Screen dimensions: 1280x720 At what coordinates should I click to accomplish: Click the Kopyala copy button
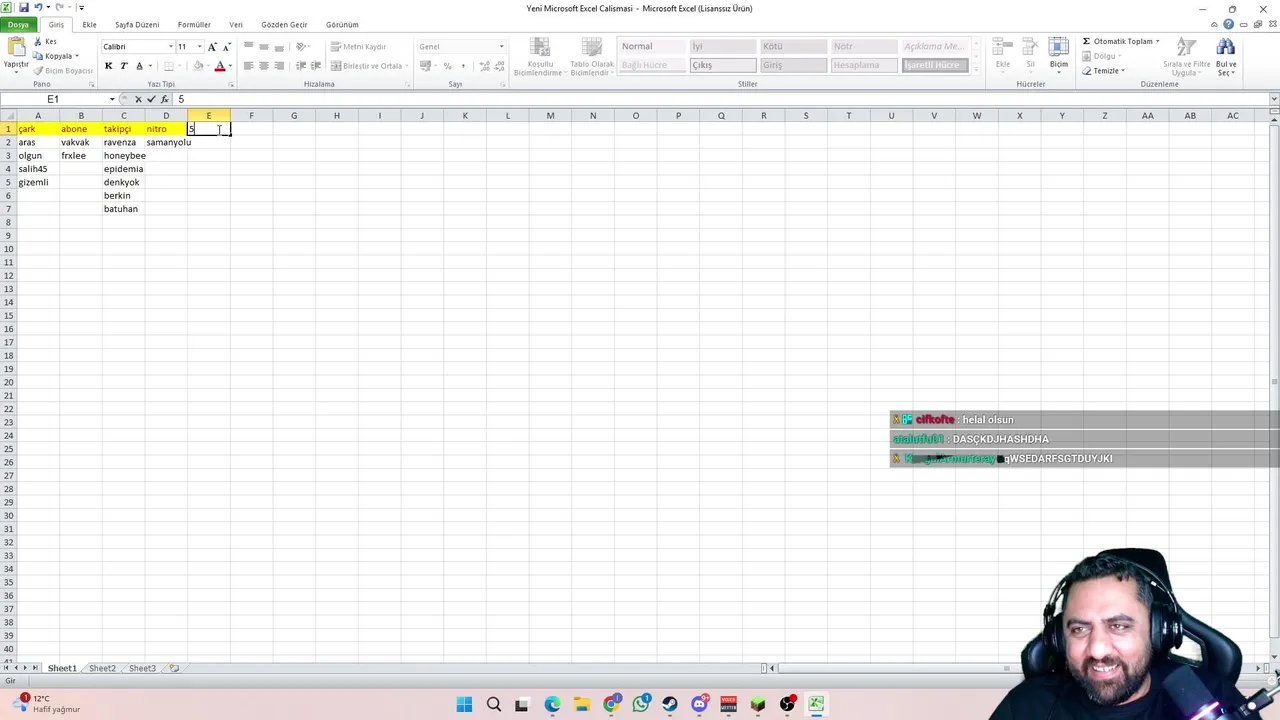(55, 56)
